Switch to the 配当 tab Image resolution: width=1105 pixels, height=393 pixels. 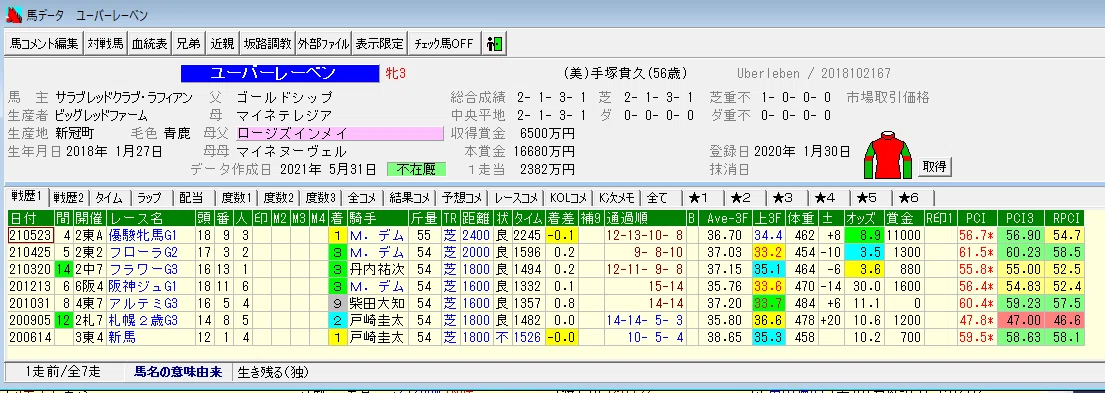click(x=191, y=198)
